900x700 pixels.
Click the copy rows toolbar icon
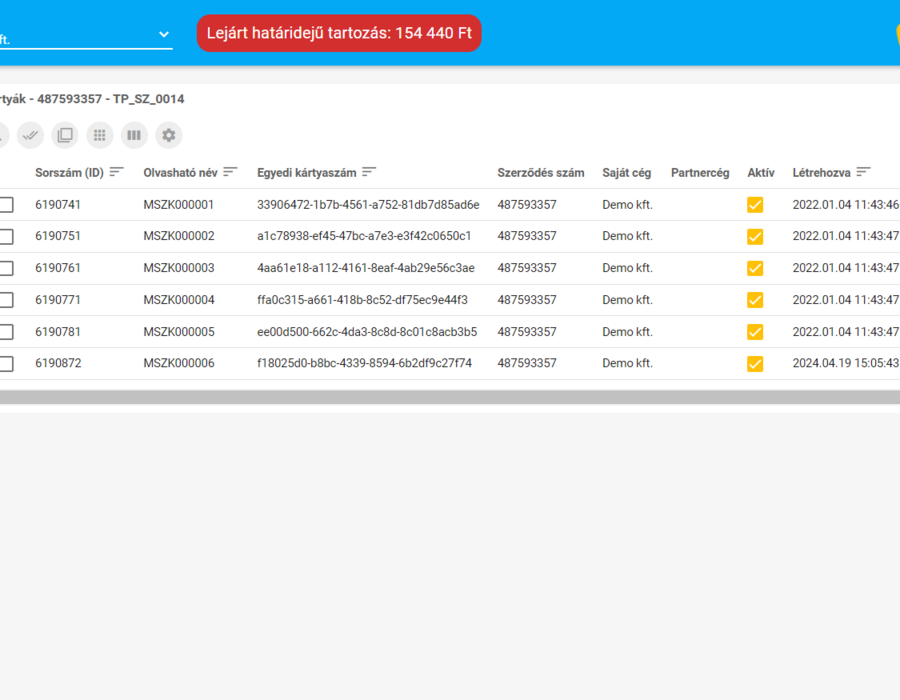(x=65, y=135)
